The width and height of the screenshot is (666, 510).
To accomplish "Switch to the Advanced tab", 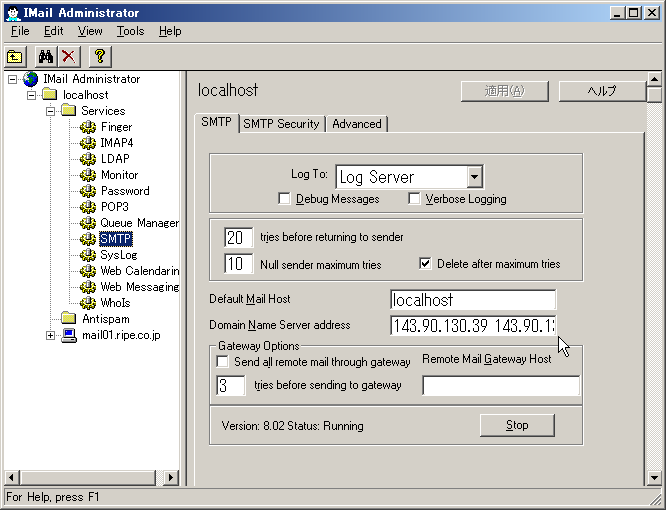I will pyautogui.click(x=357, y=124).
